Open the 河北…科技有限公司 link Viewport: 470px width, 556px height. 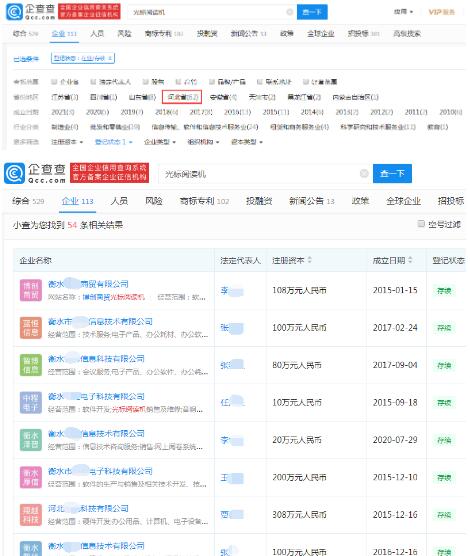click(88, 508)
